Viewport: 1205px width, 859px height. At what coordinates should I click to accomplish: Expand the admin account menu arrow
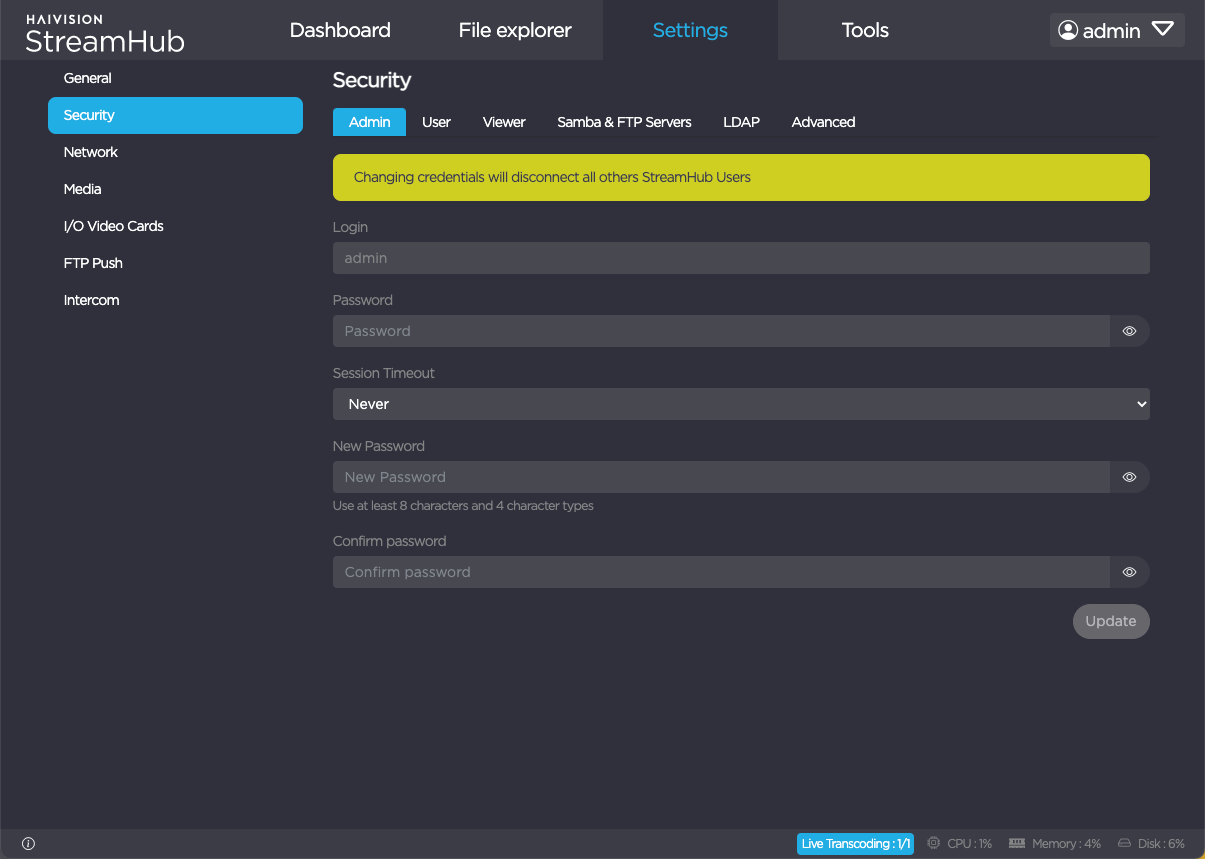(x=1162, y=30)
